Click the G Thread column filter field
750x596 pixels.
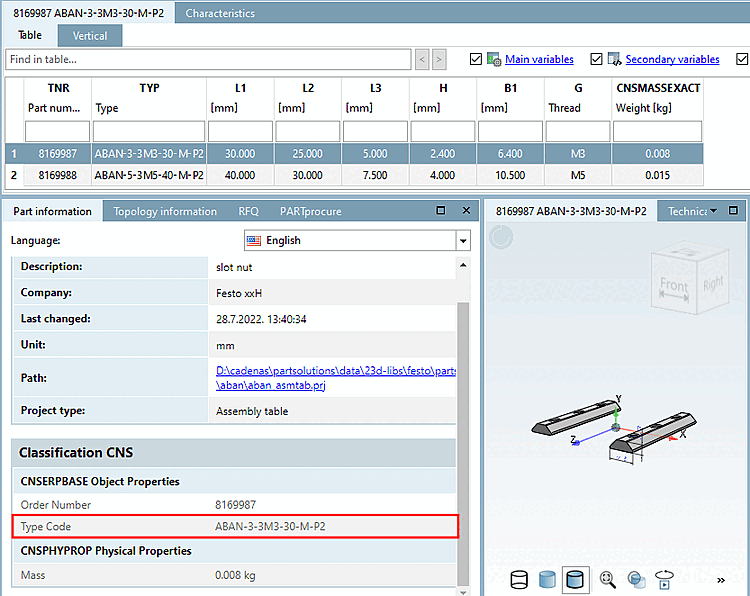(578, 132)
